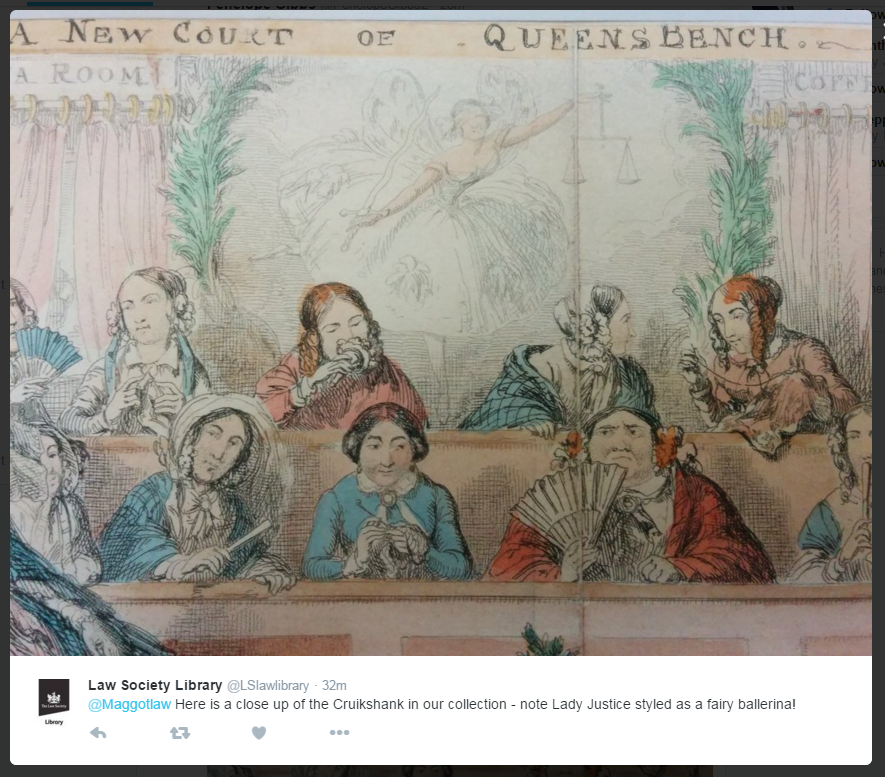Open the 32m tweet timestamp
The height and width of the screenshot is (777, 885).
click(334, 686)
